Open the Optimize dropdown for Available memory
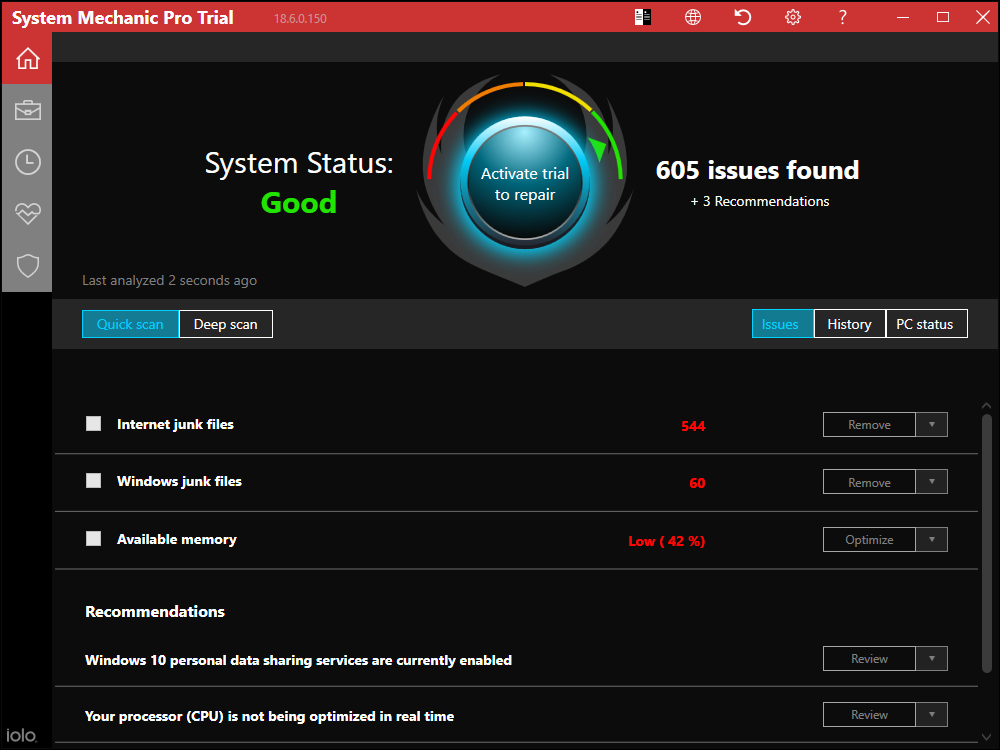 (x=932, y=539)
